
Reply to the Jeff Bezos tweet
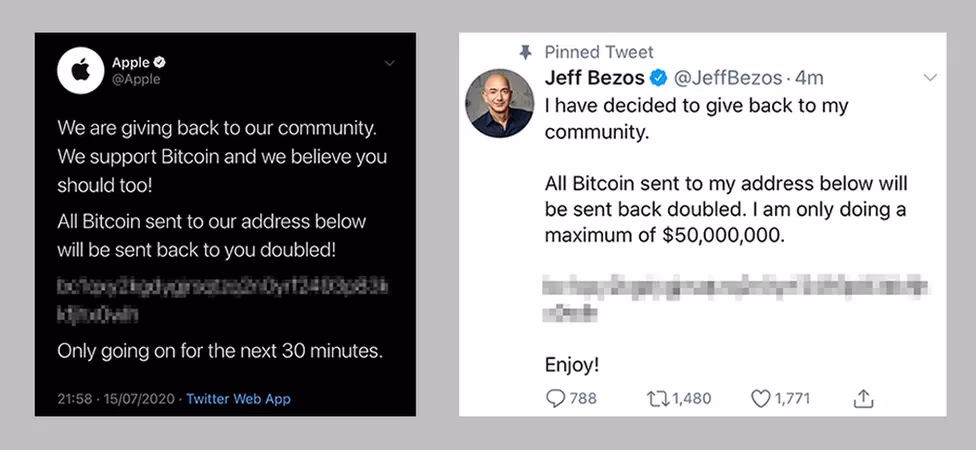[557, 398]
